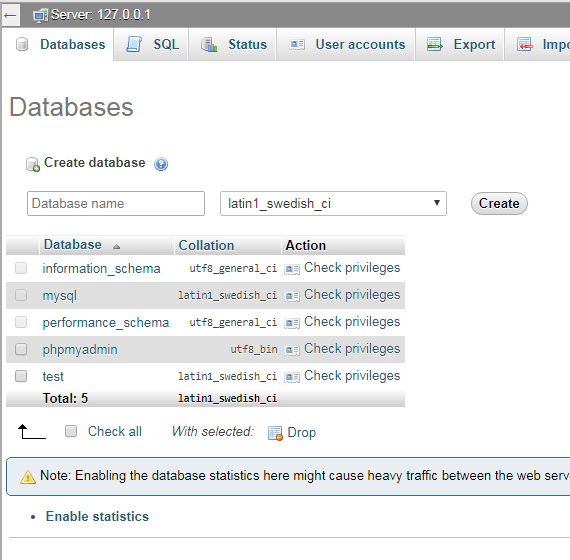Click the SQL tab scroll icon
Viewport: 570px width, 560px height.
point(134,44)
